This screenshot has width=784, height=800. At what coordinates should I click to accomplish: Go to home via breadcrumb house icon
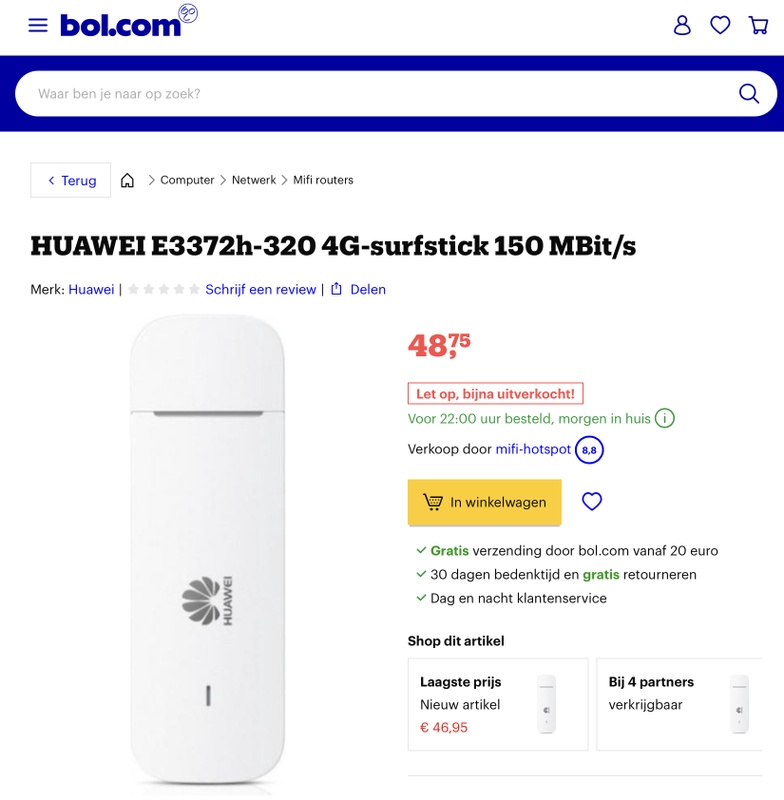(x=127, y=180)
